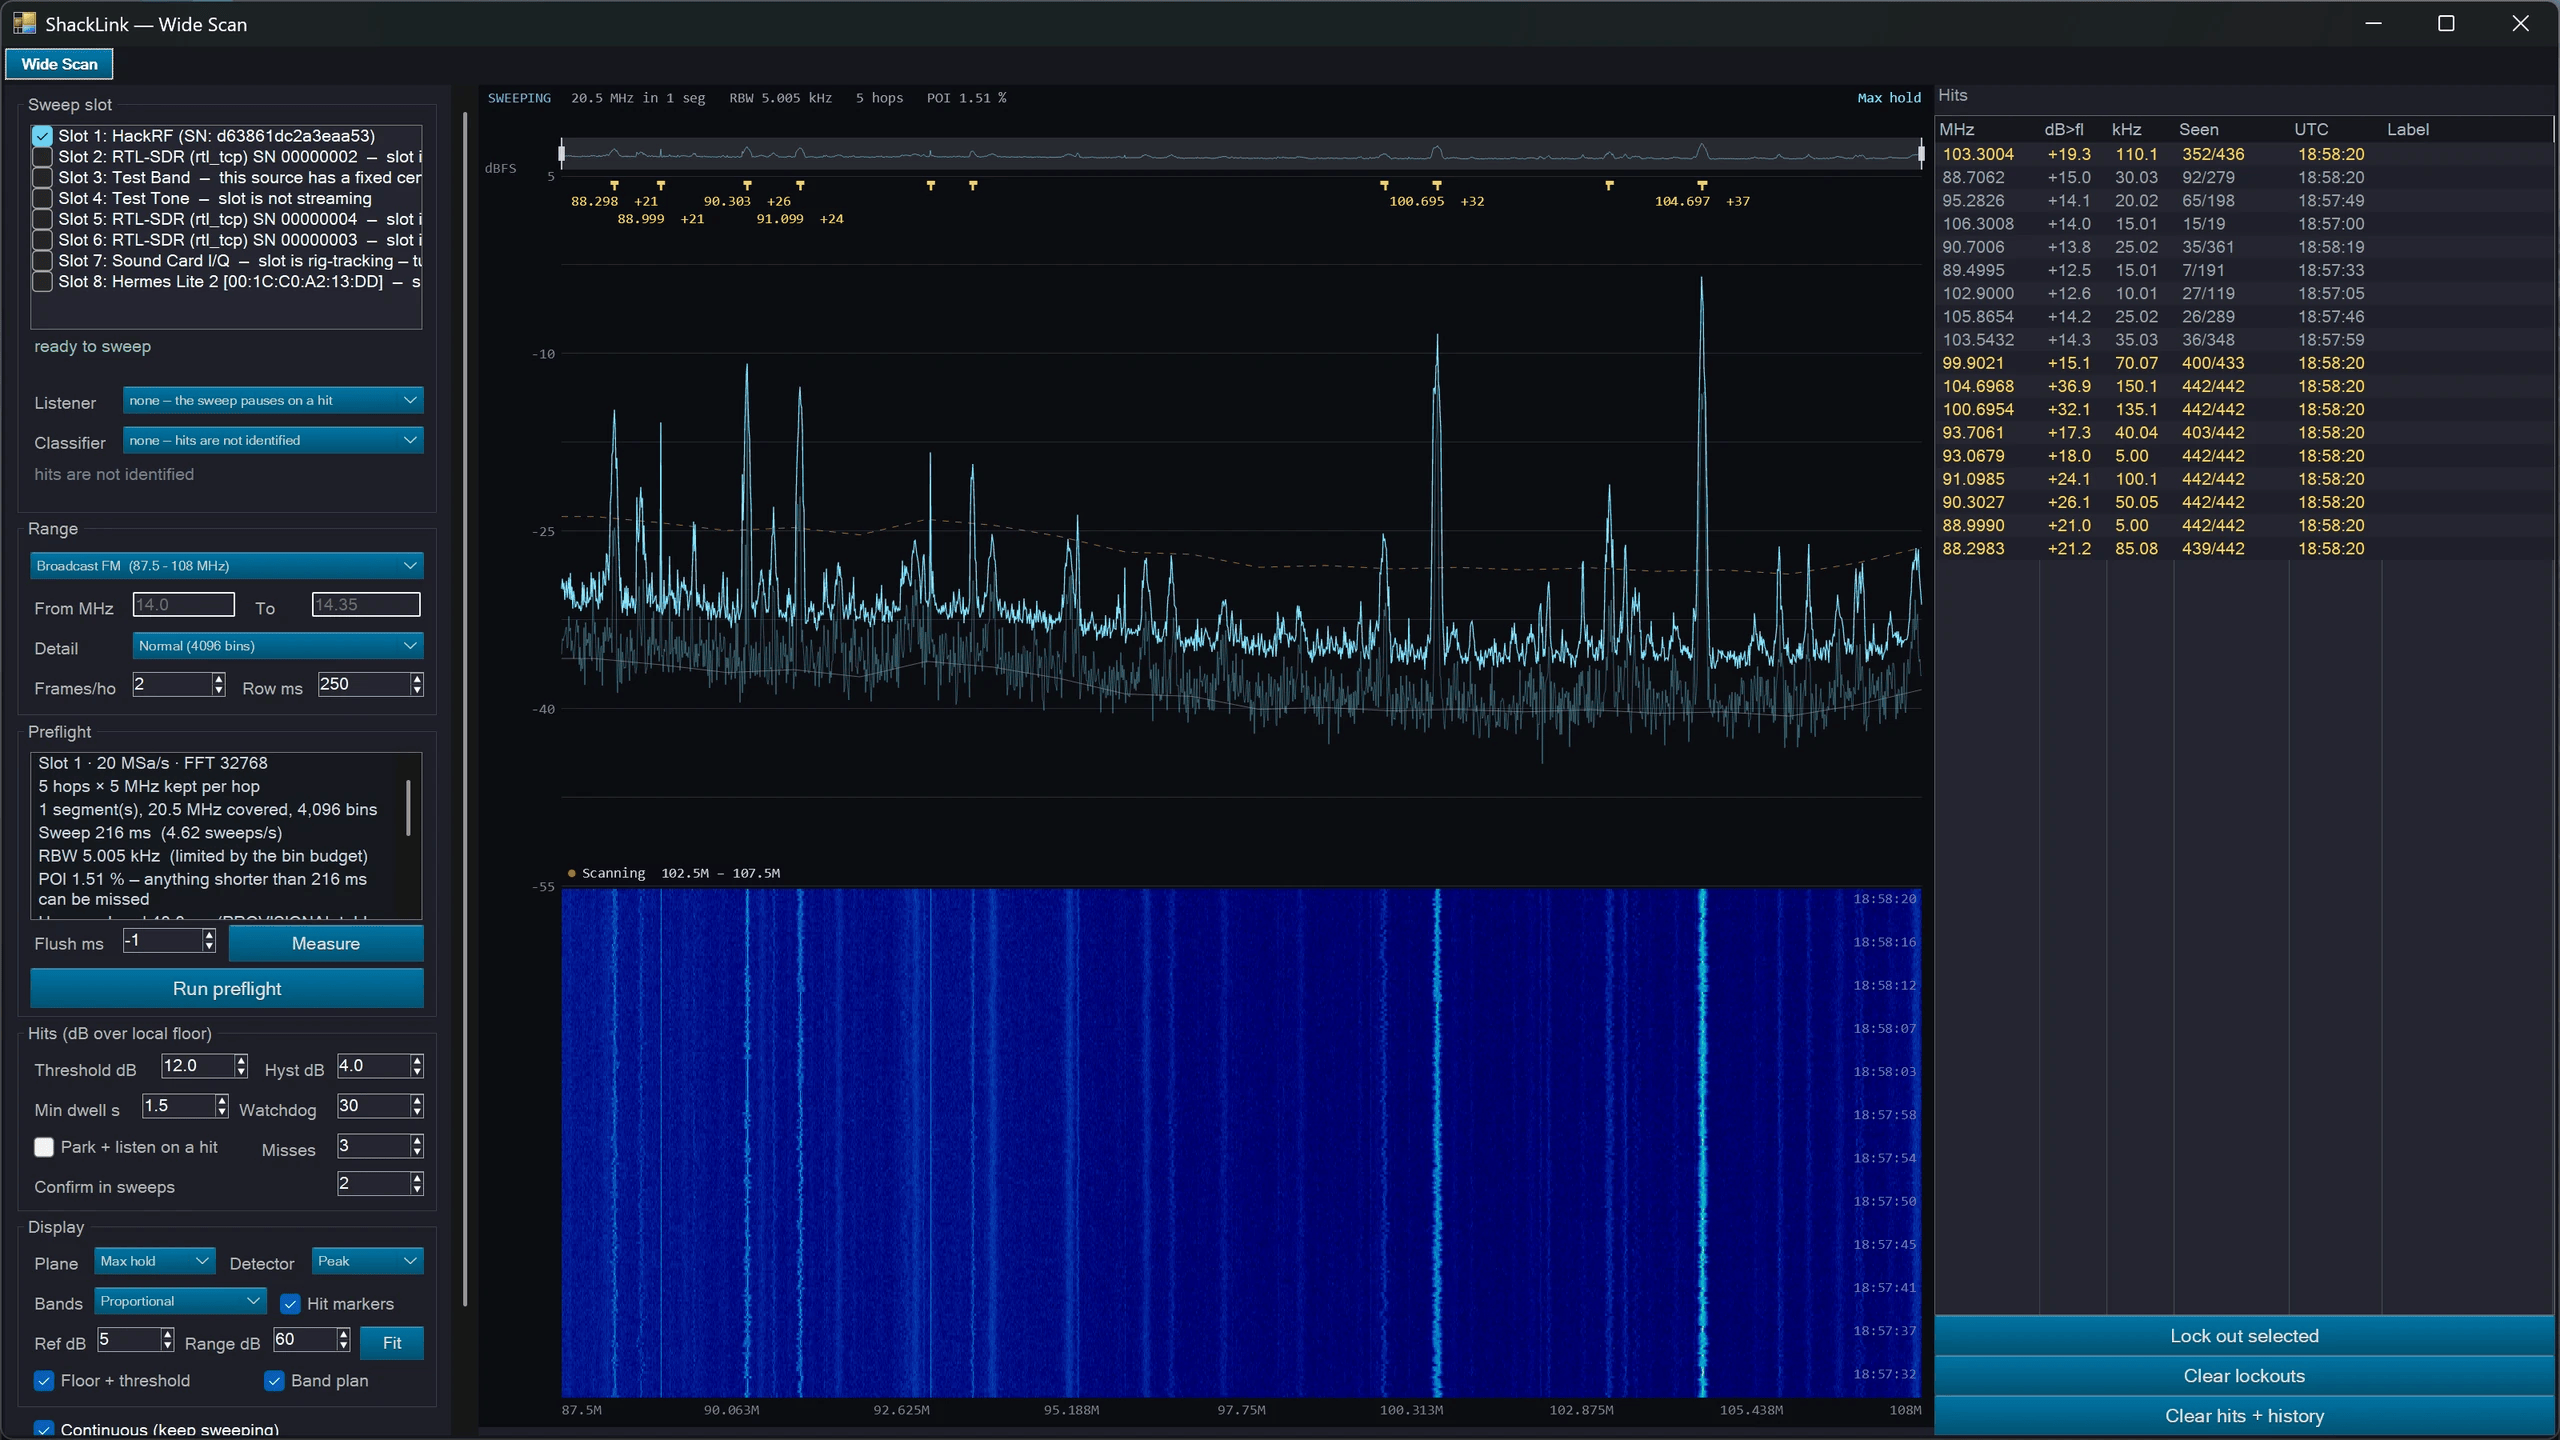Uncheck Slot 1 HackRF checkbox

(x=42, y=136)
